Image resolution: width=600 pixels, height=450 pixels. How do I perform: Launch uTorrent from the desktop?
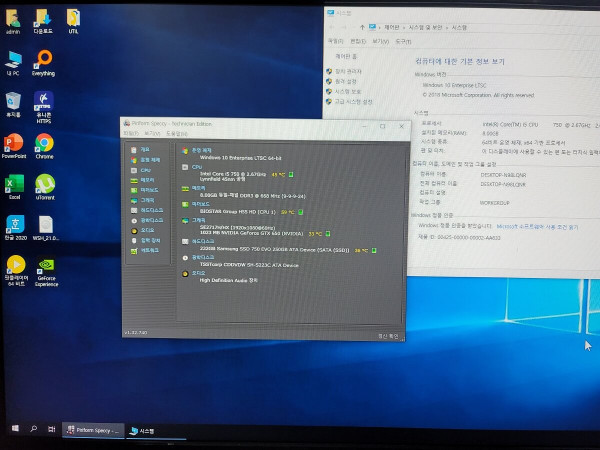[x=45, y=187]
